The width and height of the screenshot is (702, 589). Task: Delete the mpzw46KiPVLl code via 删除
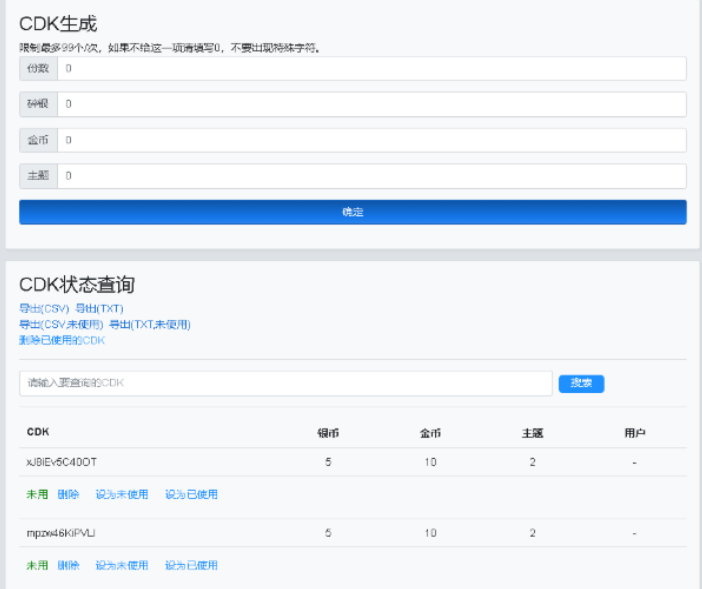click(68, 565)
